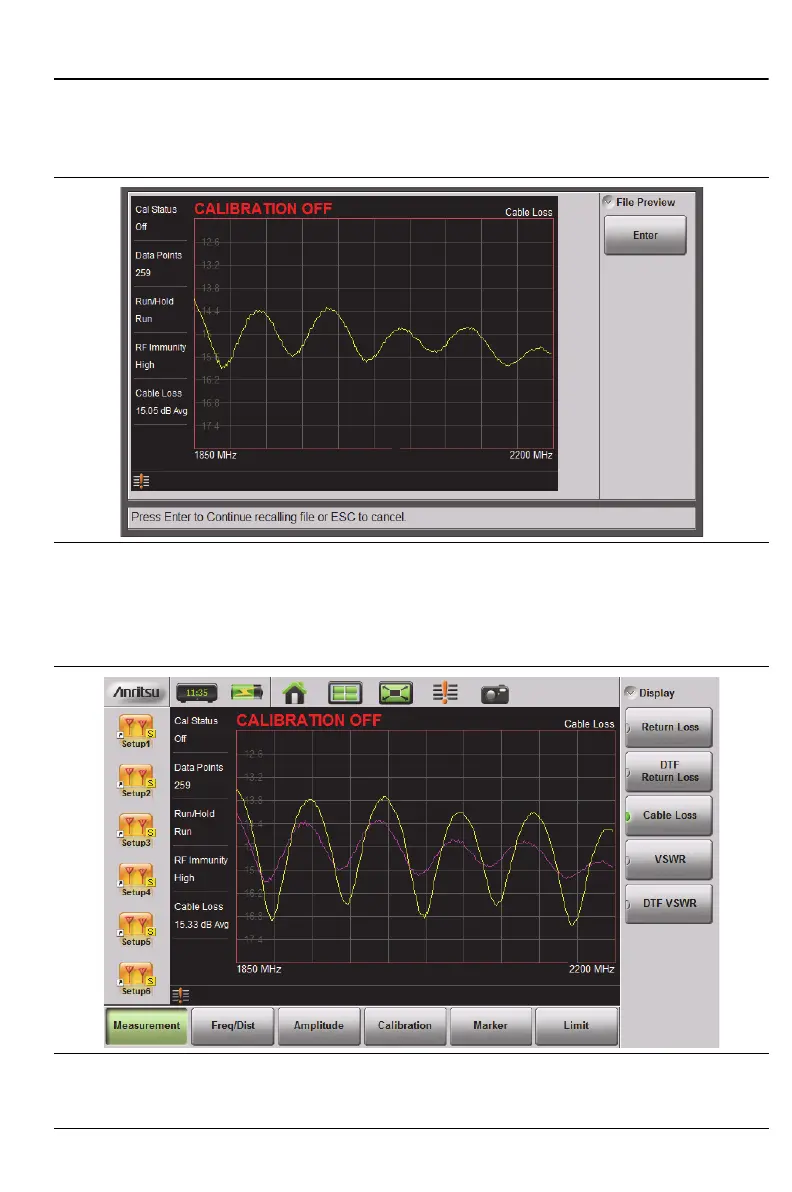Open the Marker main menu
The width and height of the screenshot is (792, 1192).
click(x=490, y=1026)
